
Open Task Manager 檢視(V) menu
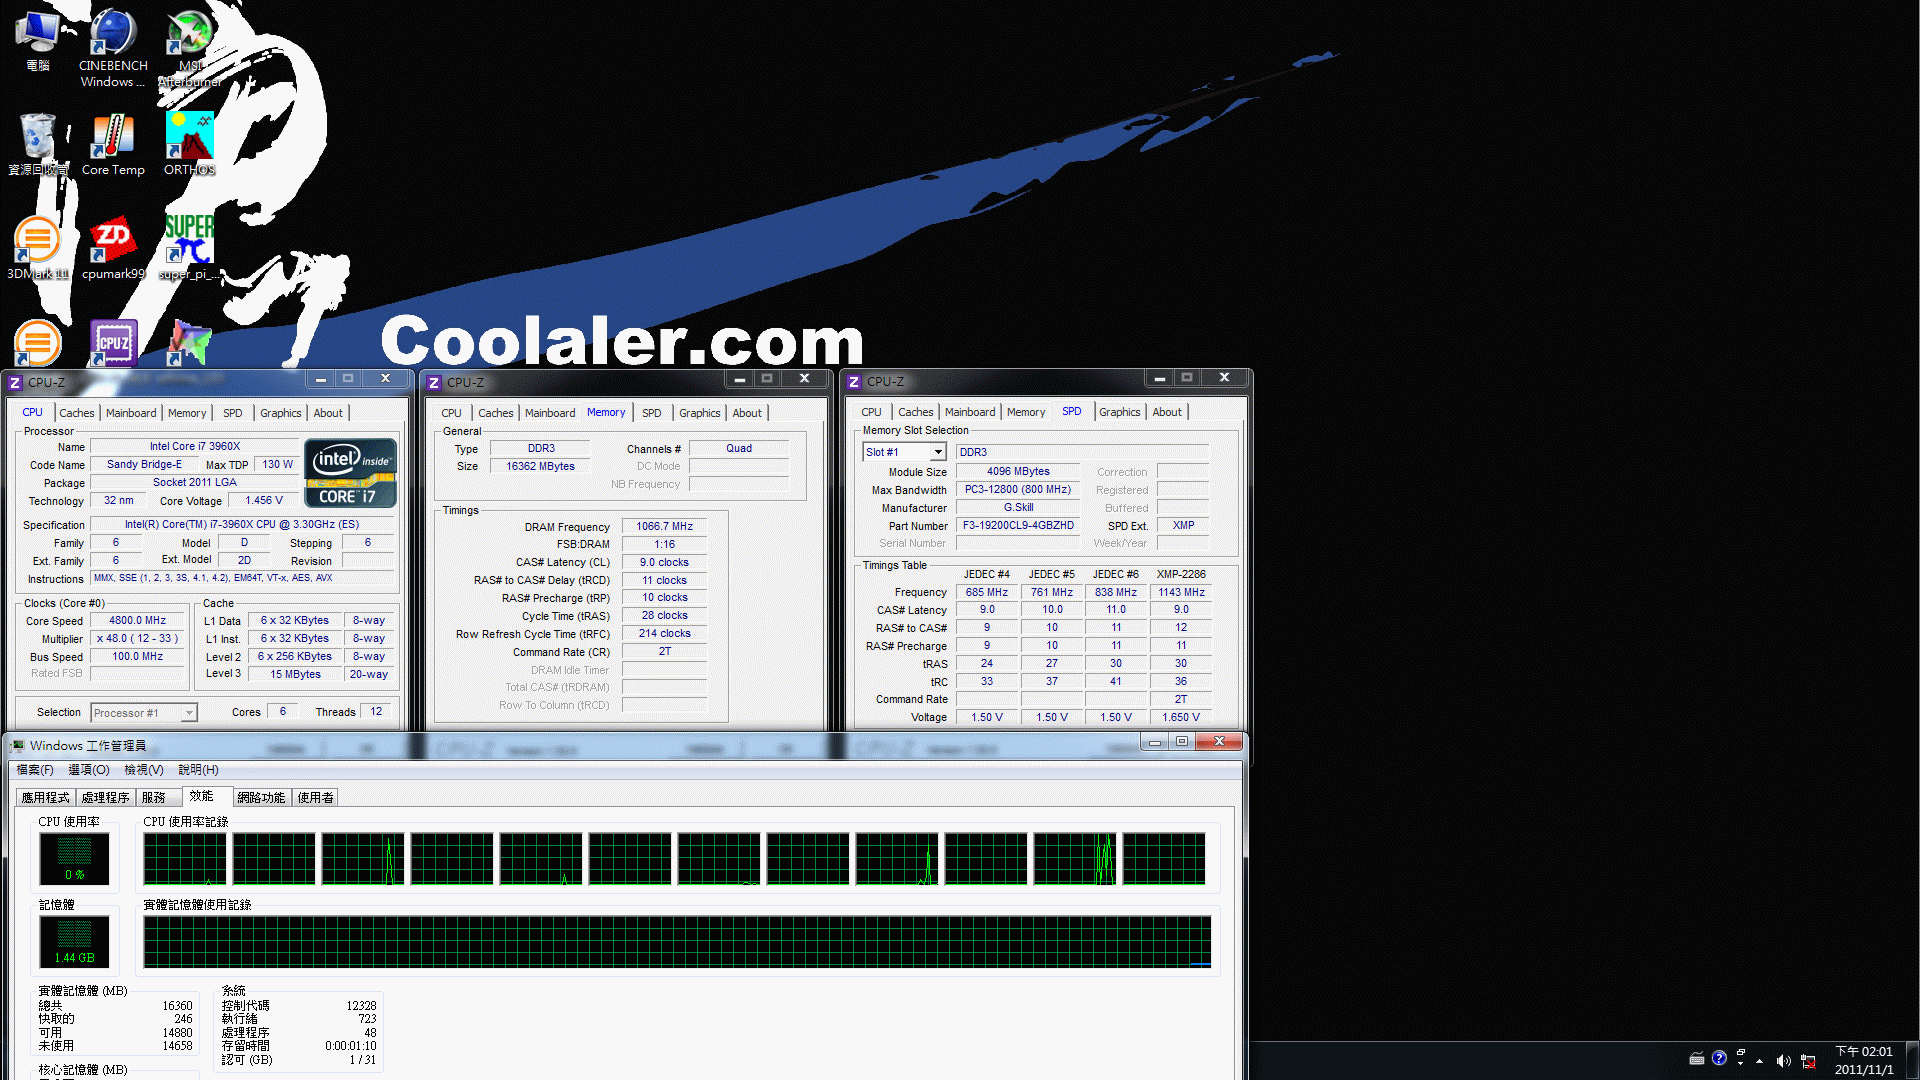tap(143, 770)
